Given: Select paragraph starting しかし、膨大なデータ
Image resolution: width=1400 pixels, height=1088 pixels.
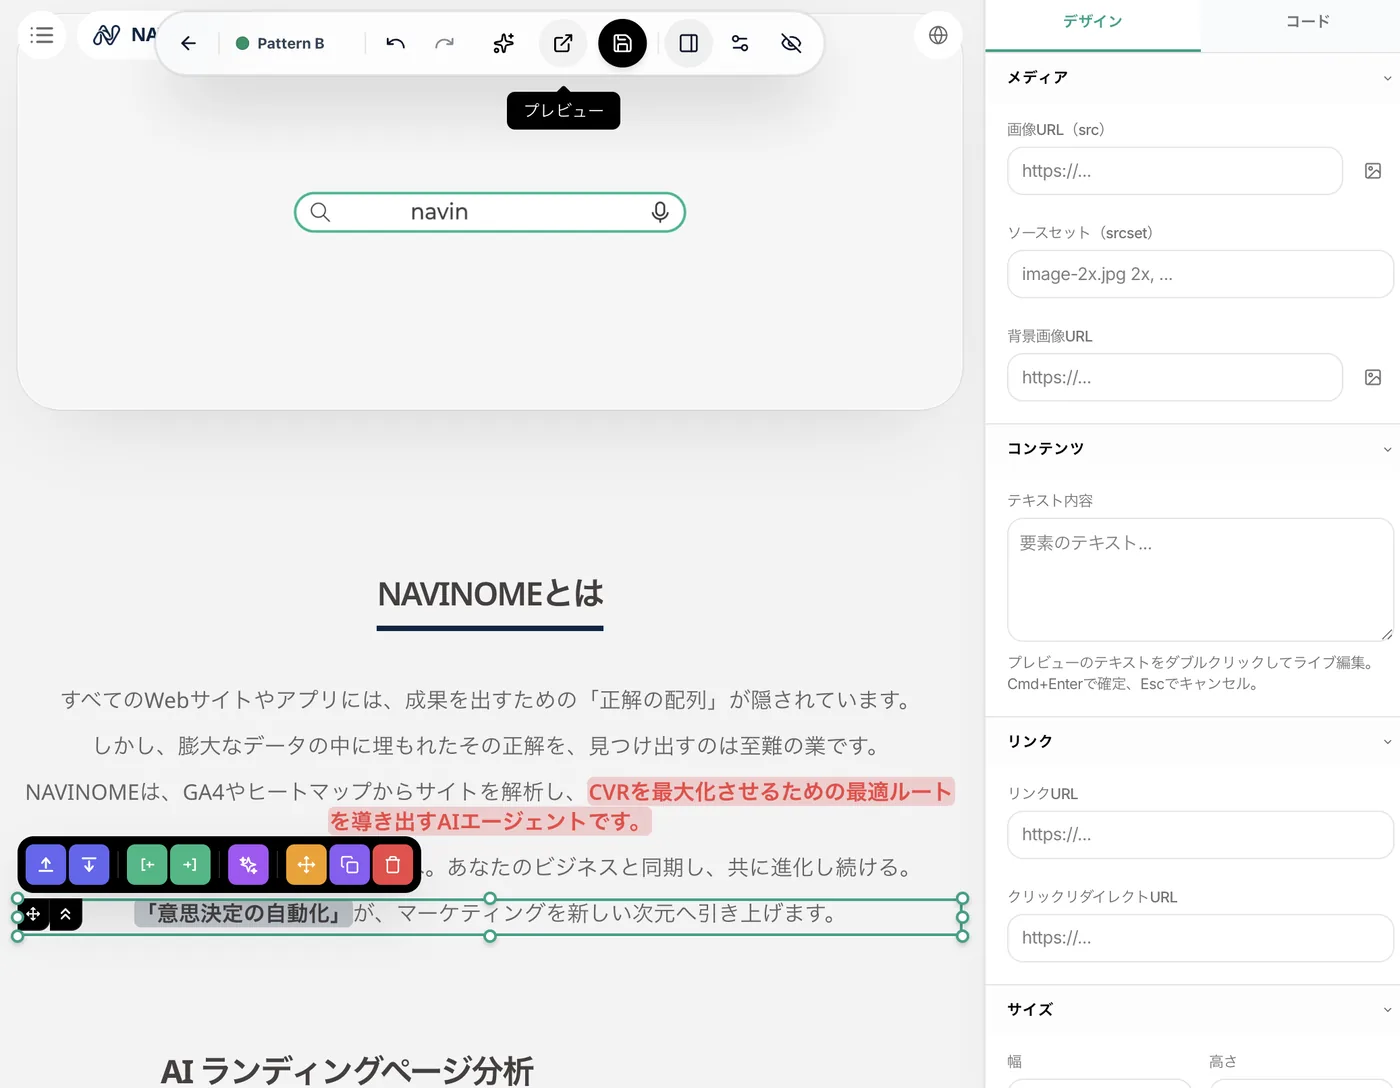Looking at the screenshot, I should coord(490,746).
